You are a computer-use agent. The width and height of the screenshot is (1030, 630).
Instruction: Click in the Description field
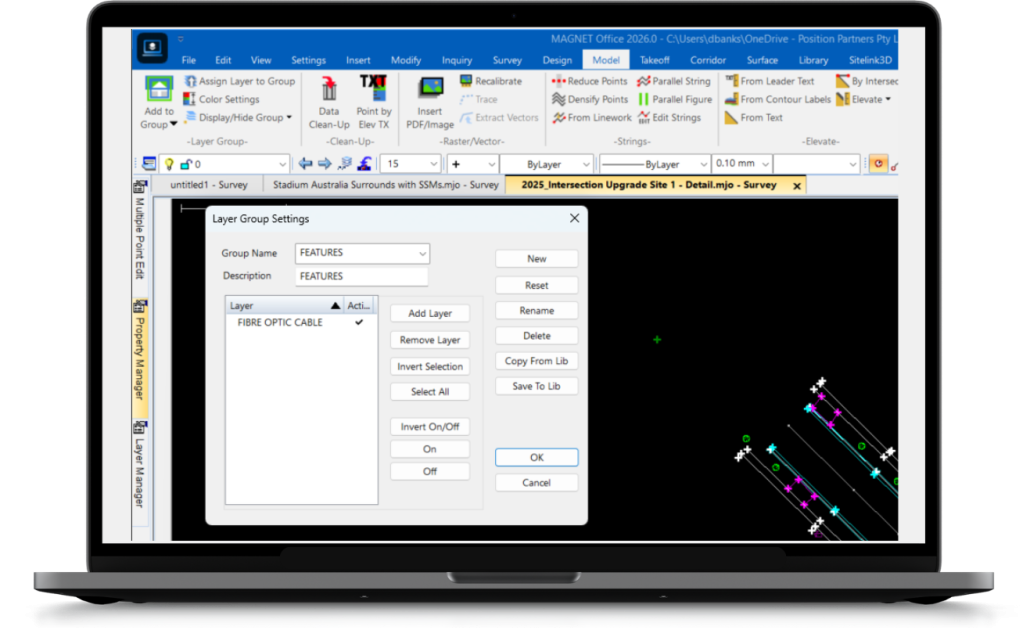361,276
